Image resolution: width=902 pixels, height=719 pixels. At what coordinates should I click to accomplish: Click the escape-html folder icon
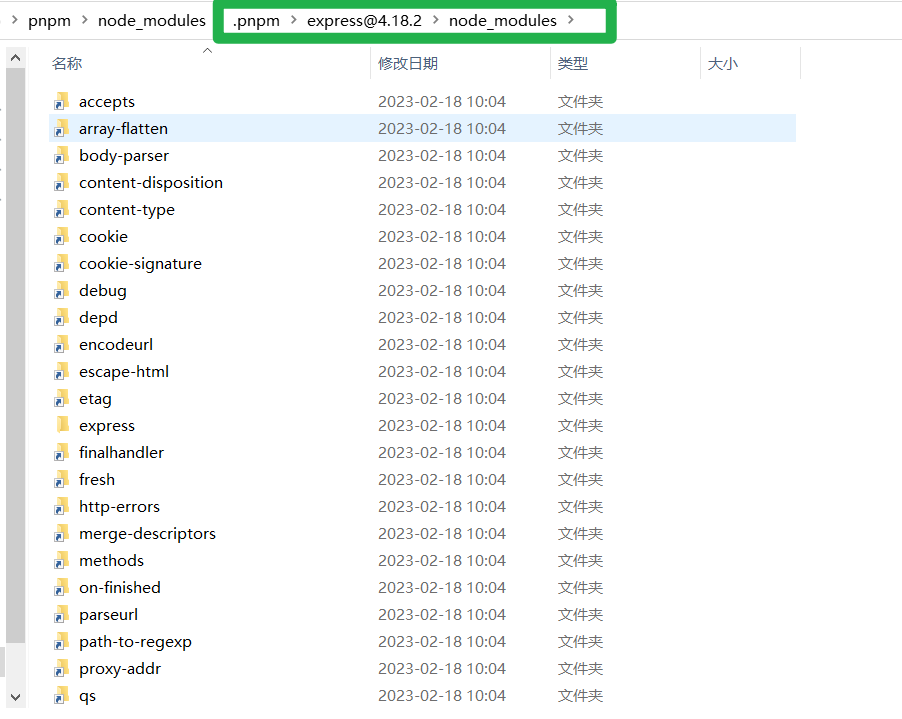pyautogui.click(x=62, y=372)
